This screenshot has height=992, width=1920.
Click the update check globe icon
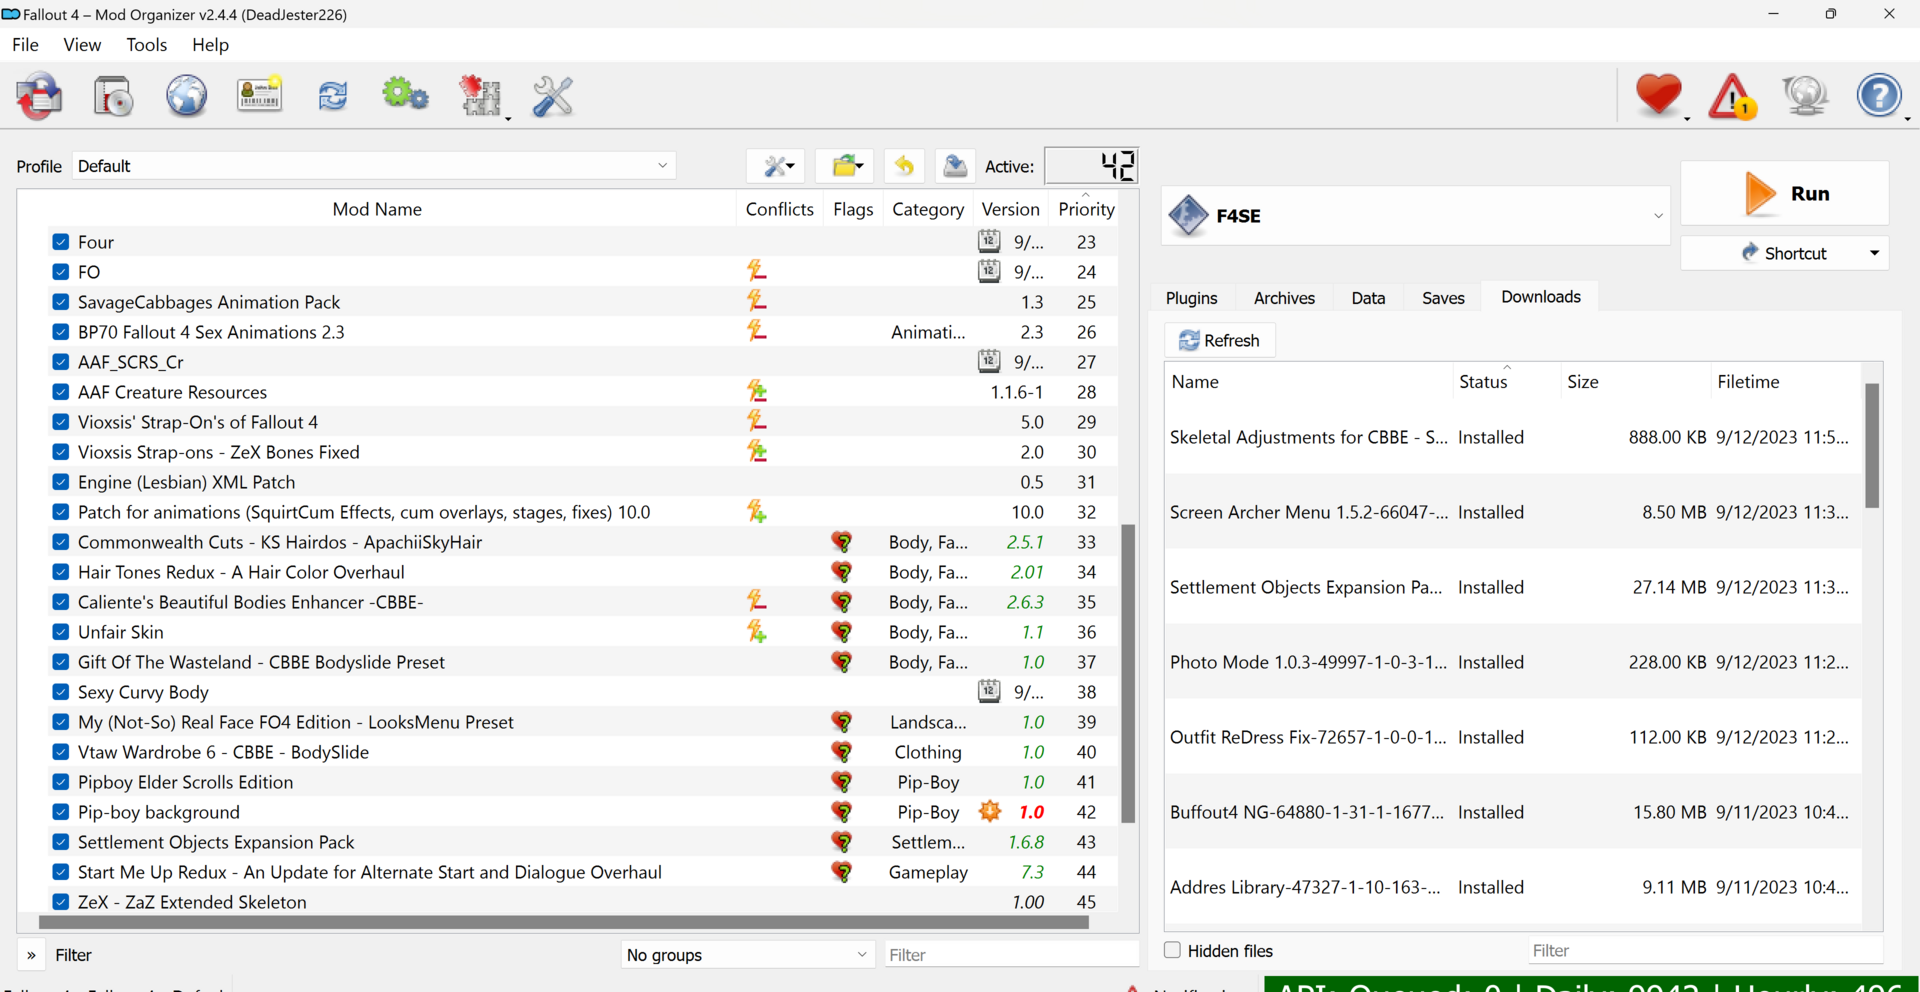tap(1806, 96)
